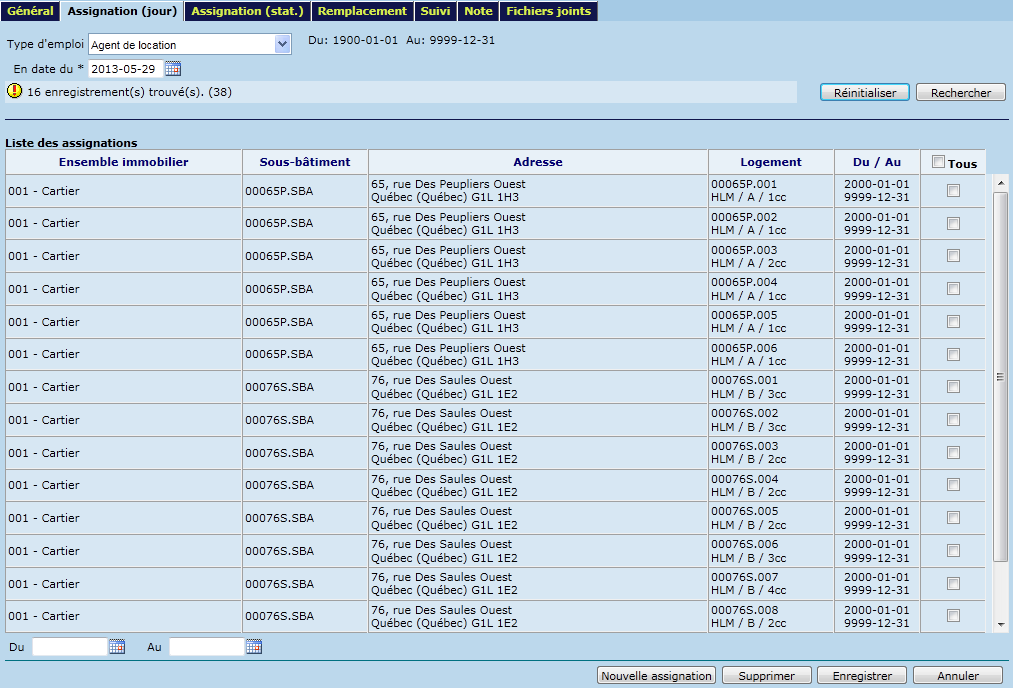Open calendar picker beside 'En date du'
The height and width of the screenshot is (688, 1013).
173,69
